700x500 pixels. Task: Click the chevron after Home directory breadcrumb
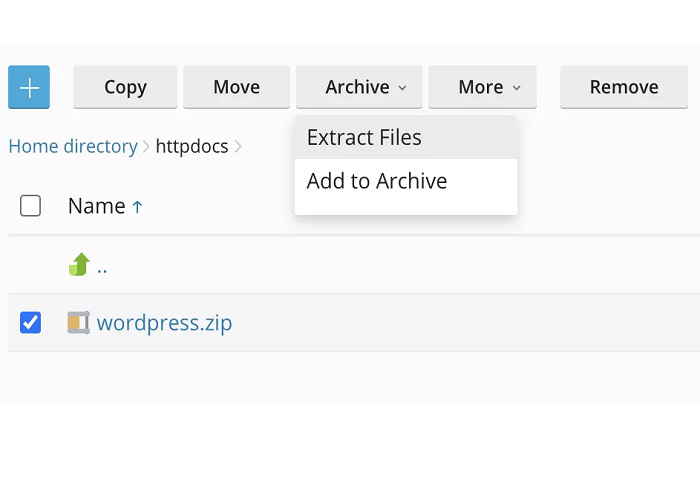pos(146,147)
